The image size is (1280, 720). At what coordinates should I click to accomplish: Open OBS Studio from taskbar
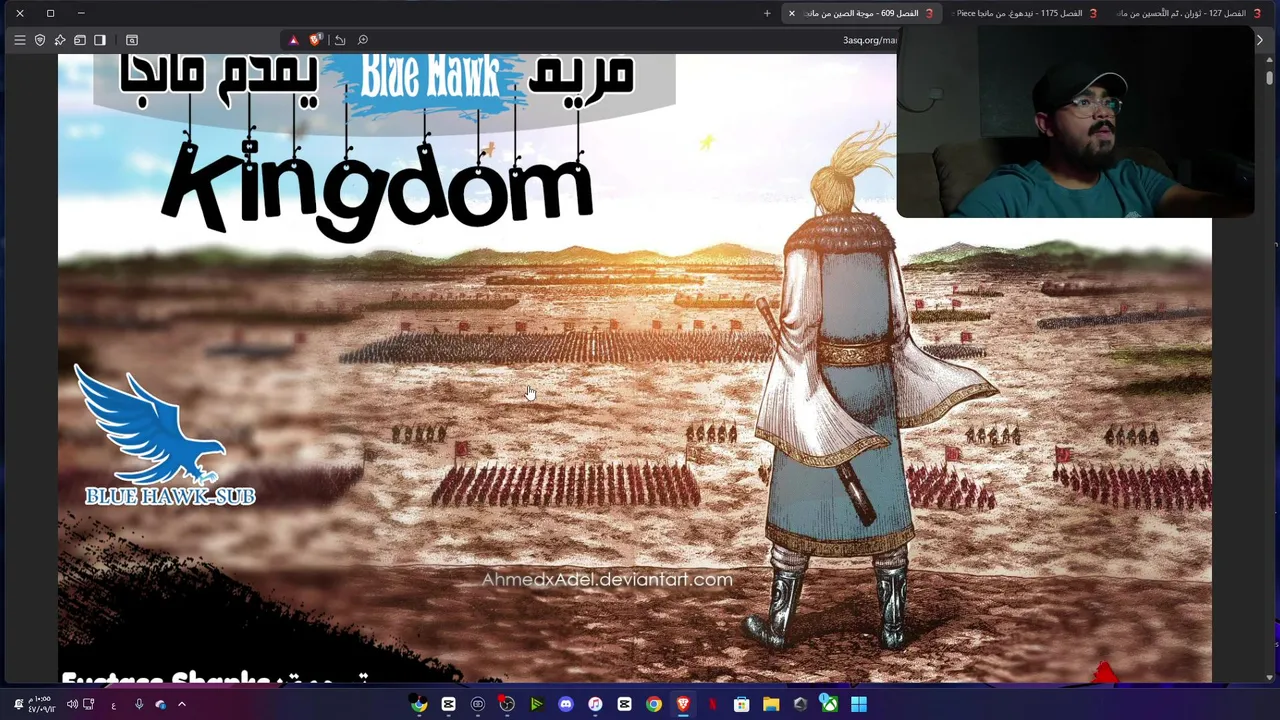coord(507,704)
